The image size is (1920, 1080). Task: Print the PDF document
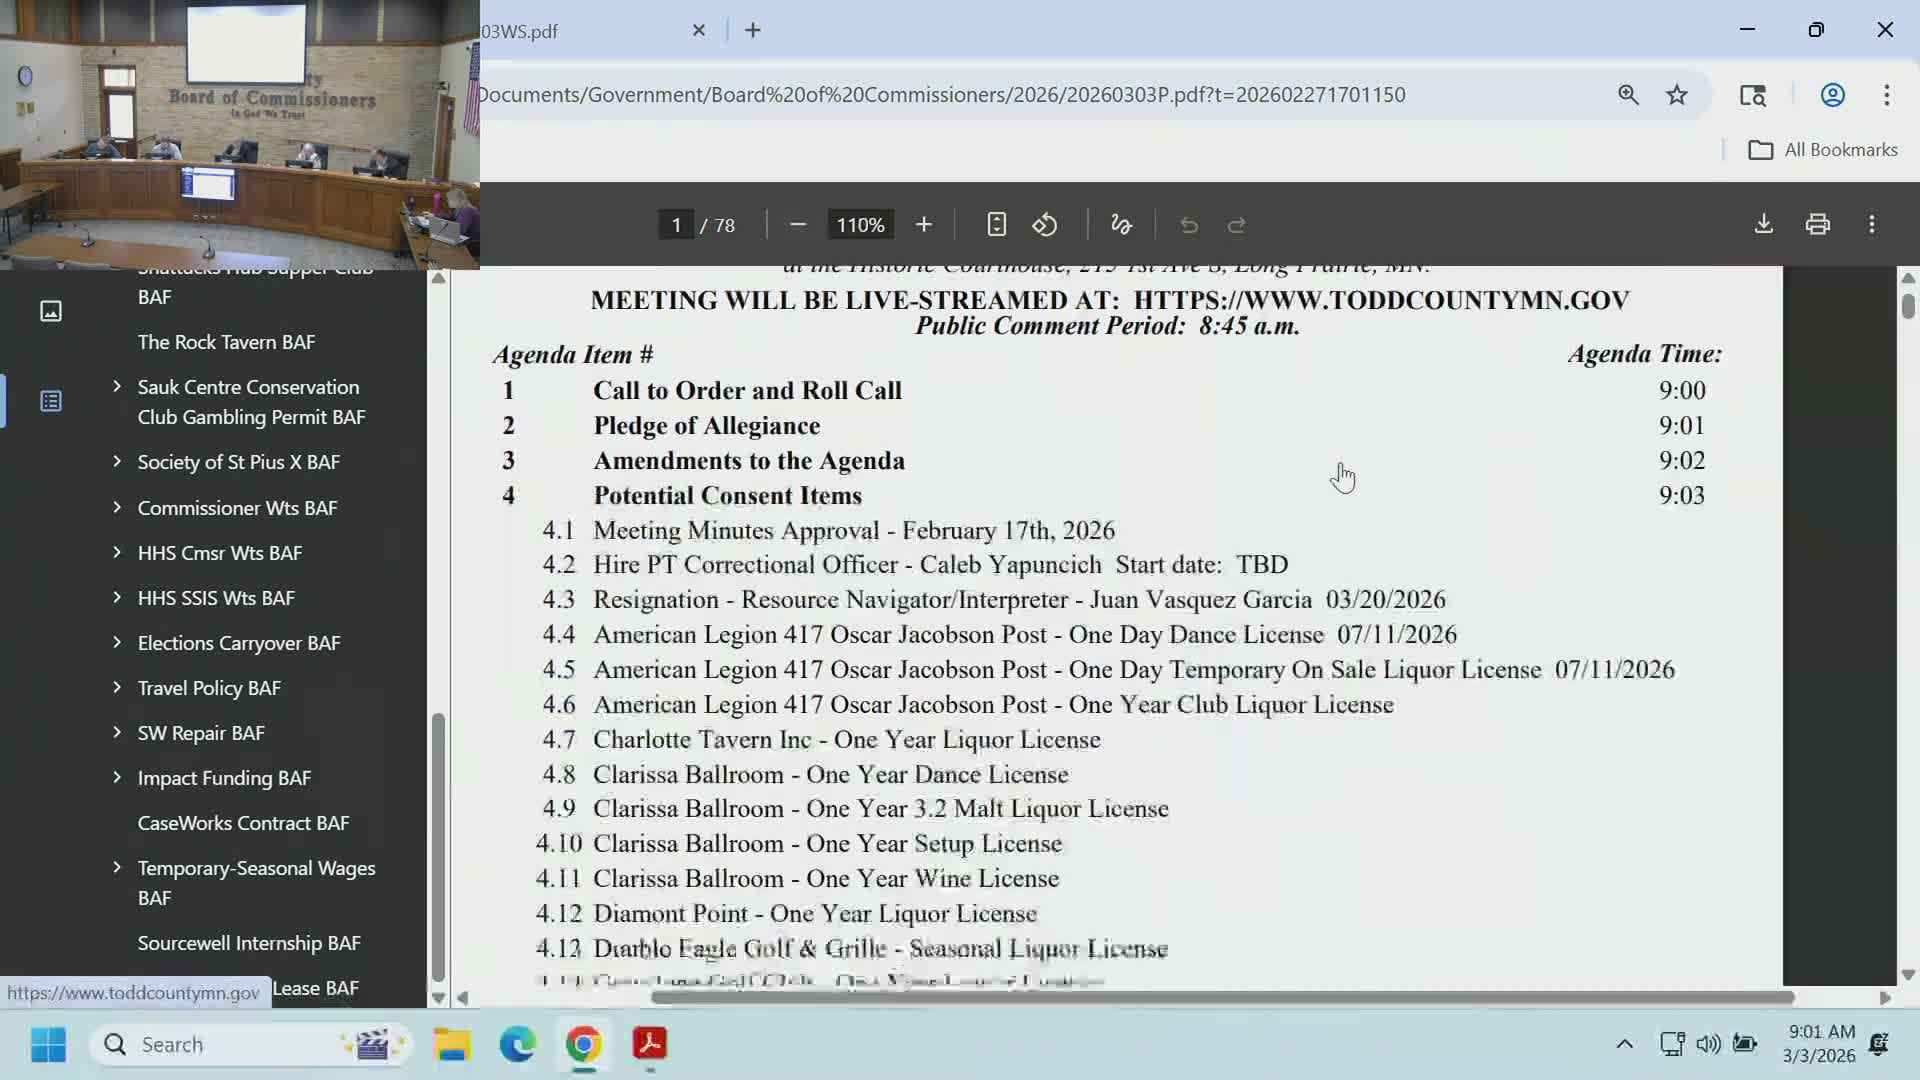point(1817,224)
